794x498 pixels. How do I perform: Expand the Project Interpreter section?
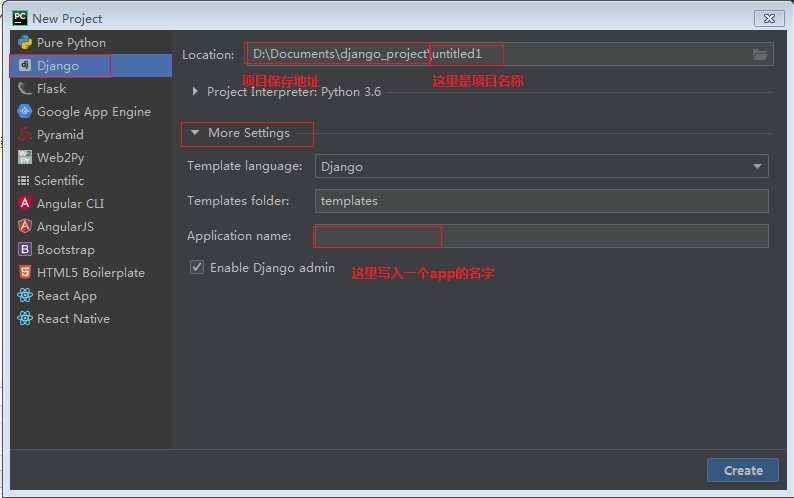[x=195, y=91]
